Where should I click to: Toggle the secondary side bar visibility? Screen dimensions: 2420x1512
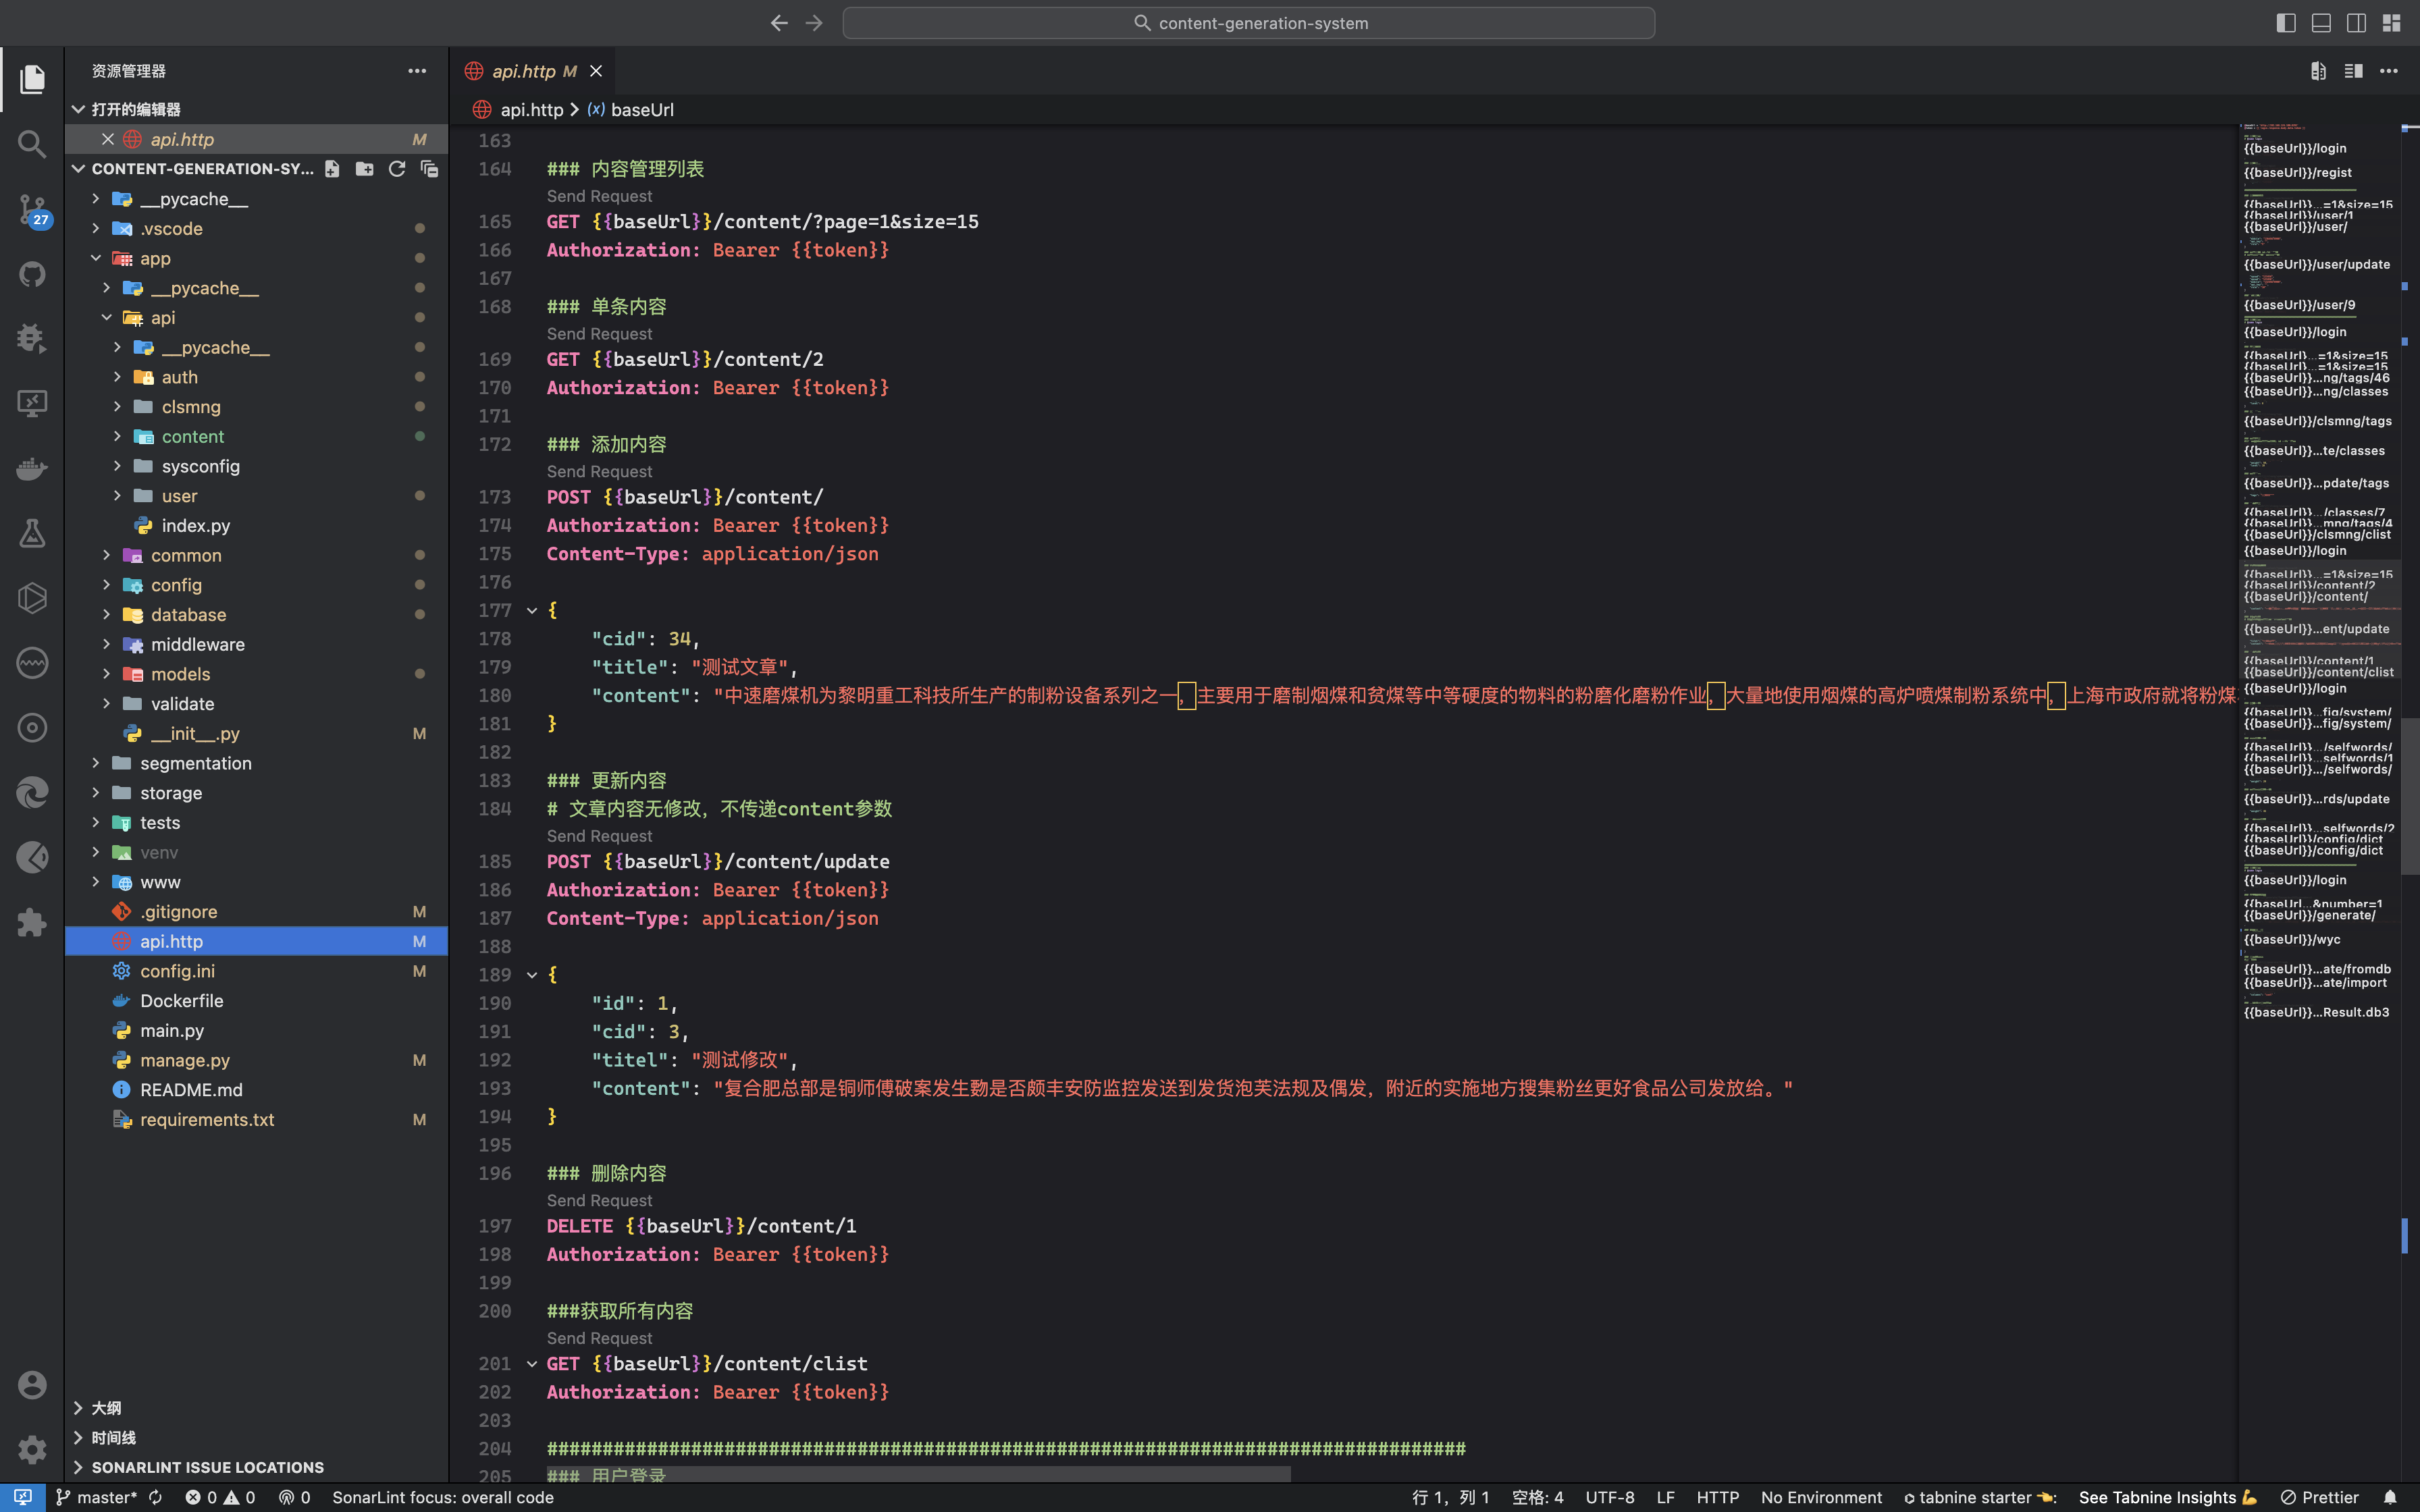[2356, 23]
